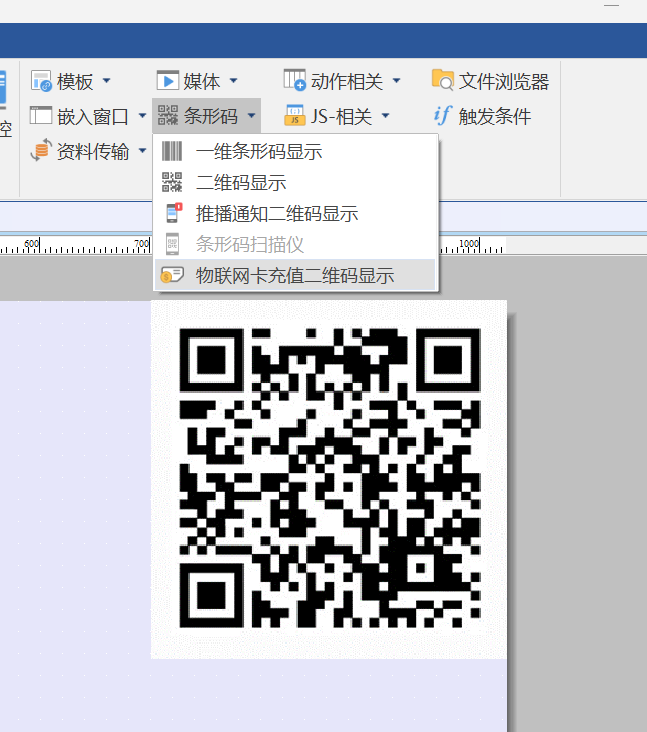This screenshot has height=732, width=647.
Task: Select 一维条形码显示 menu item
Action: 258,152
